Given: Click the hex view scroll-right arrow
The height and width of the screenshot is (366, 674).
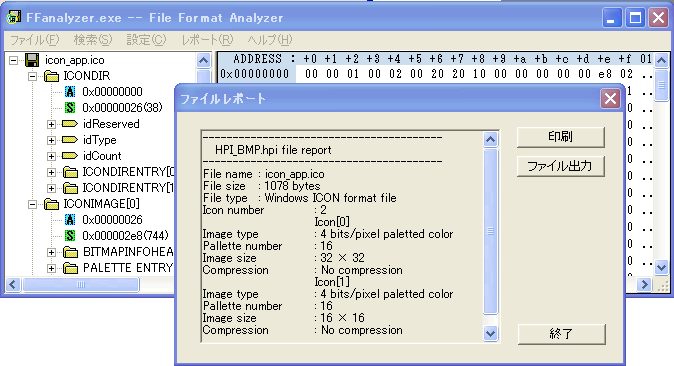Looking at the screenshot, I should coord(644,284).
